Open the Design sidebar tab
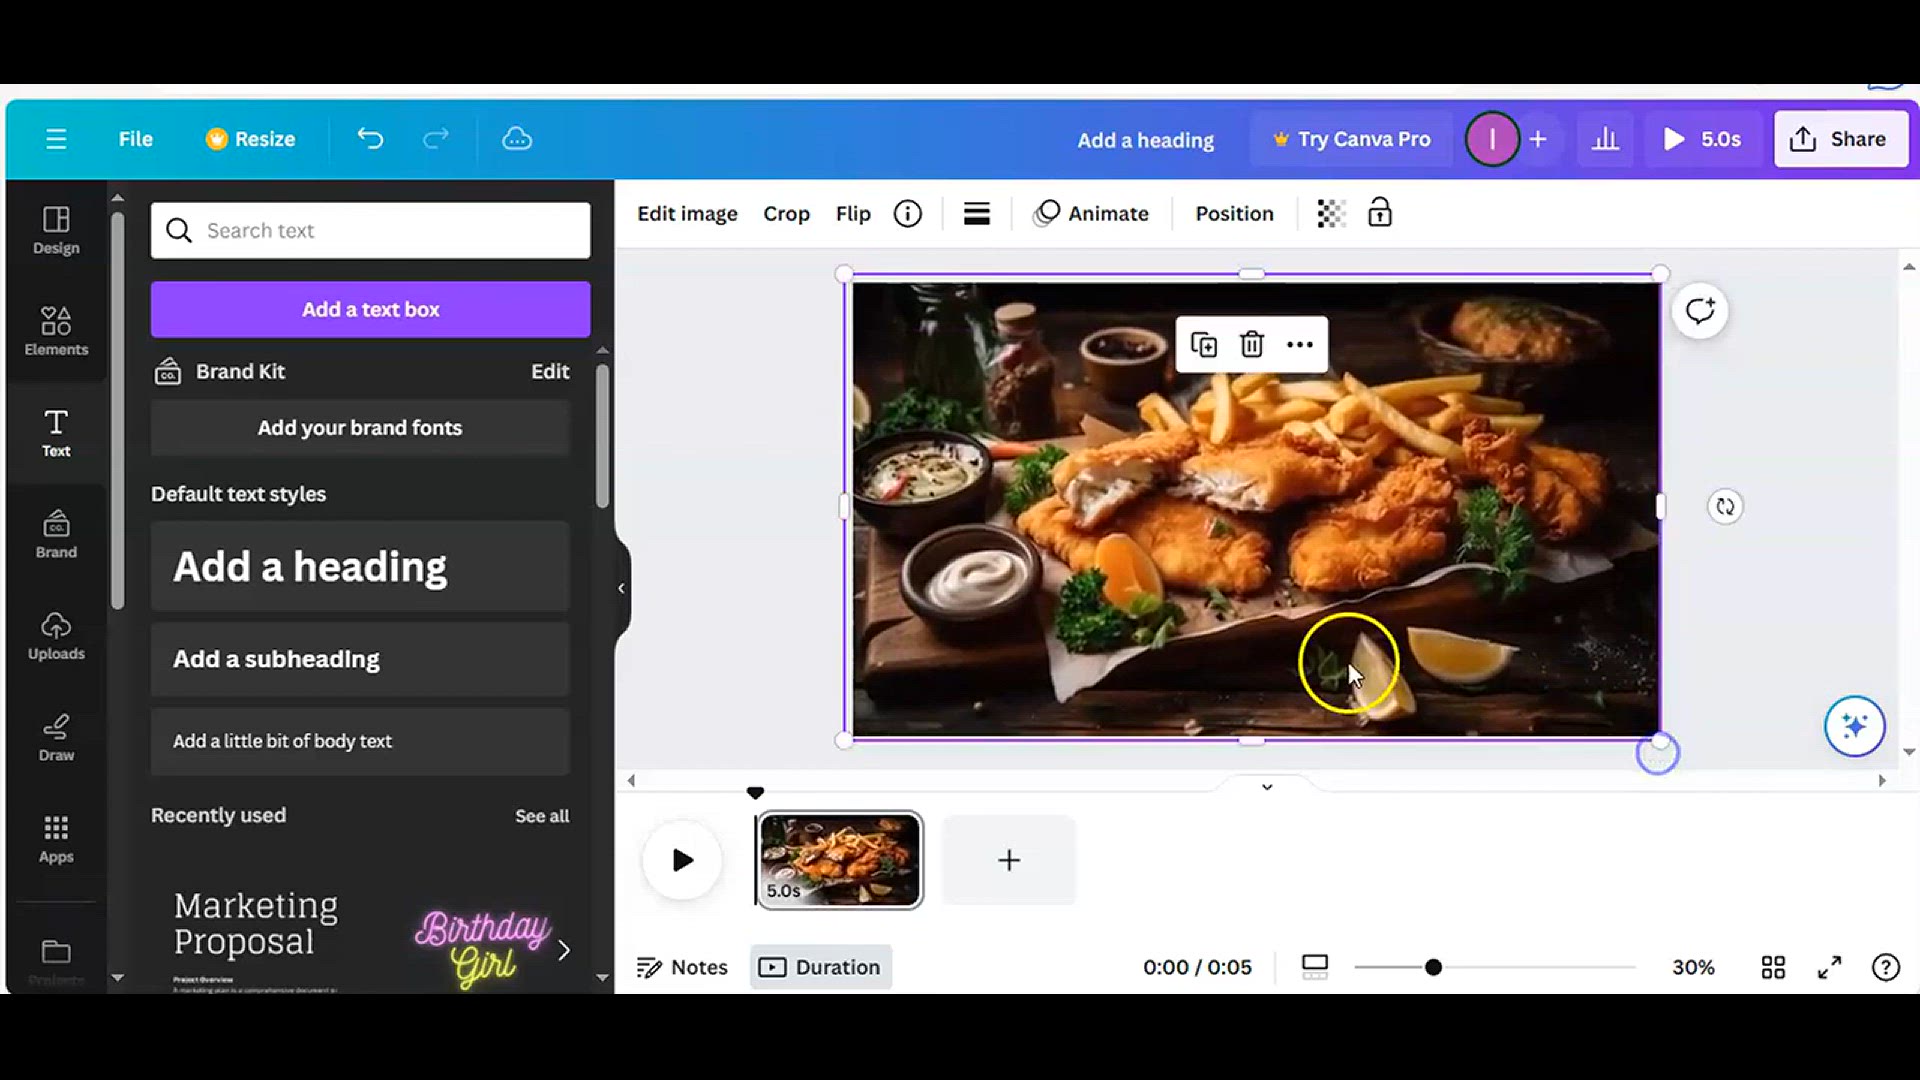This screenshot has height=1080, width=1920. tap(56, 230)
